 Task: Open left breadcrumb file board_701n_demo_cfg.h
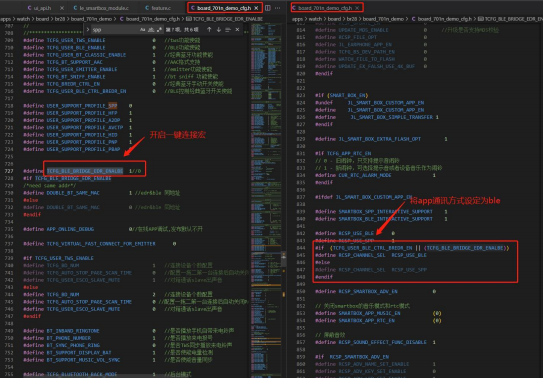(153, 19)
